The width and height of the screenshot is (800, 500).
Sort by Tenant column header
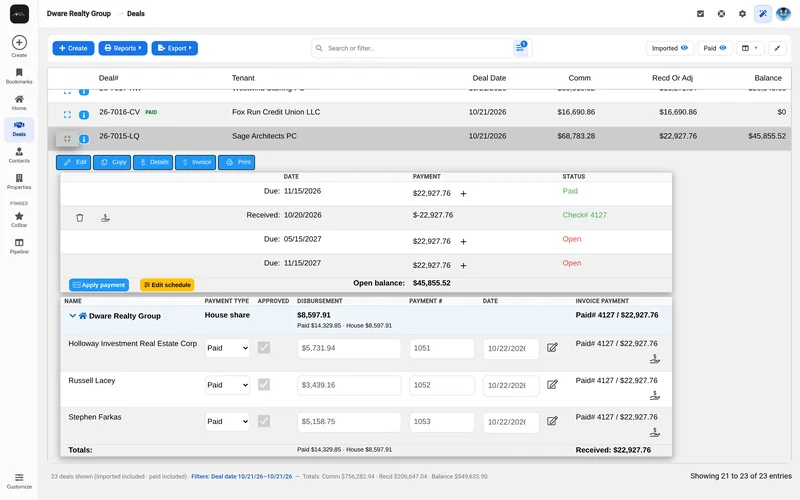[x=243, y=78]
